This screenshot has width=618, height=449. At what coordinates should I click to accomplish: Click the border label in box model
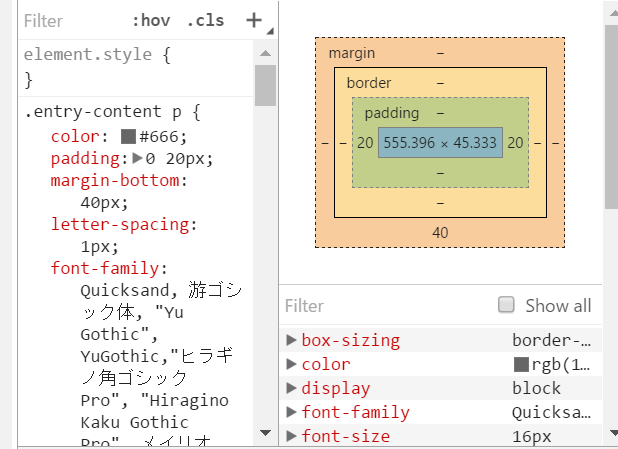(369, 83)
